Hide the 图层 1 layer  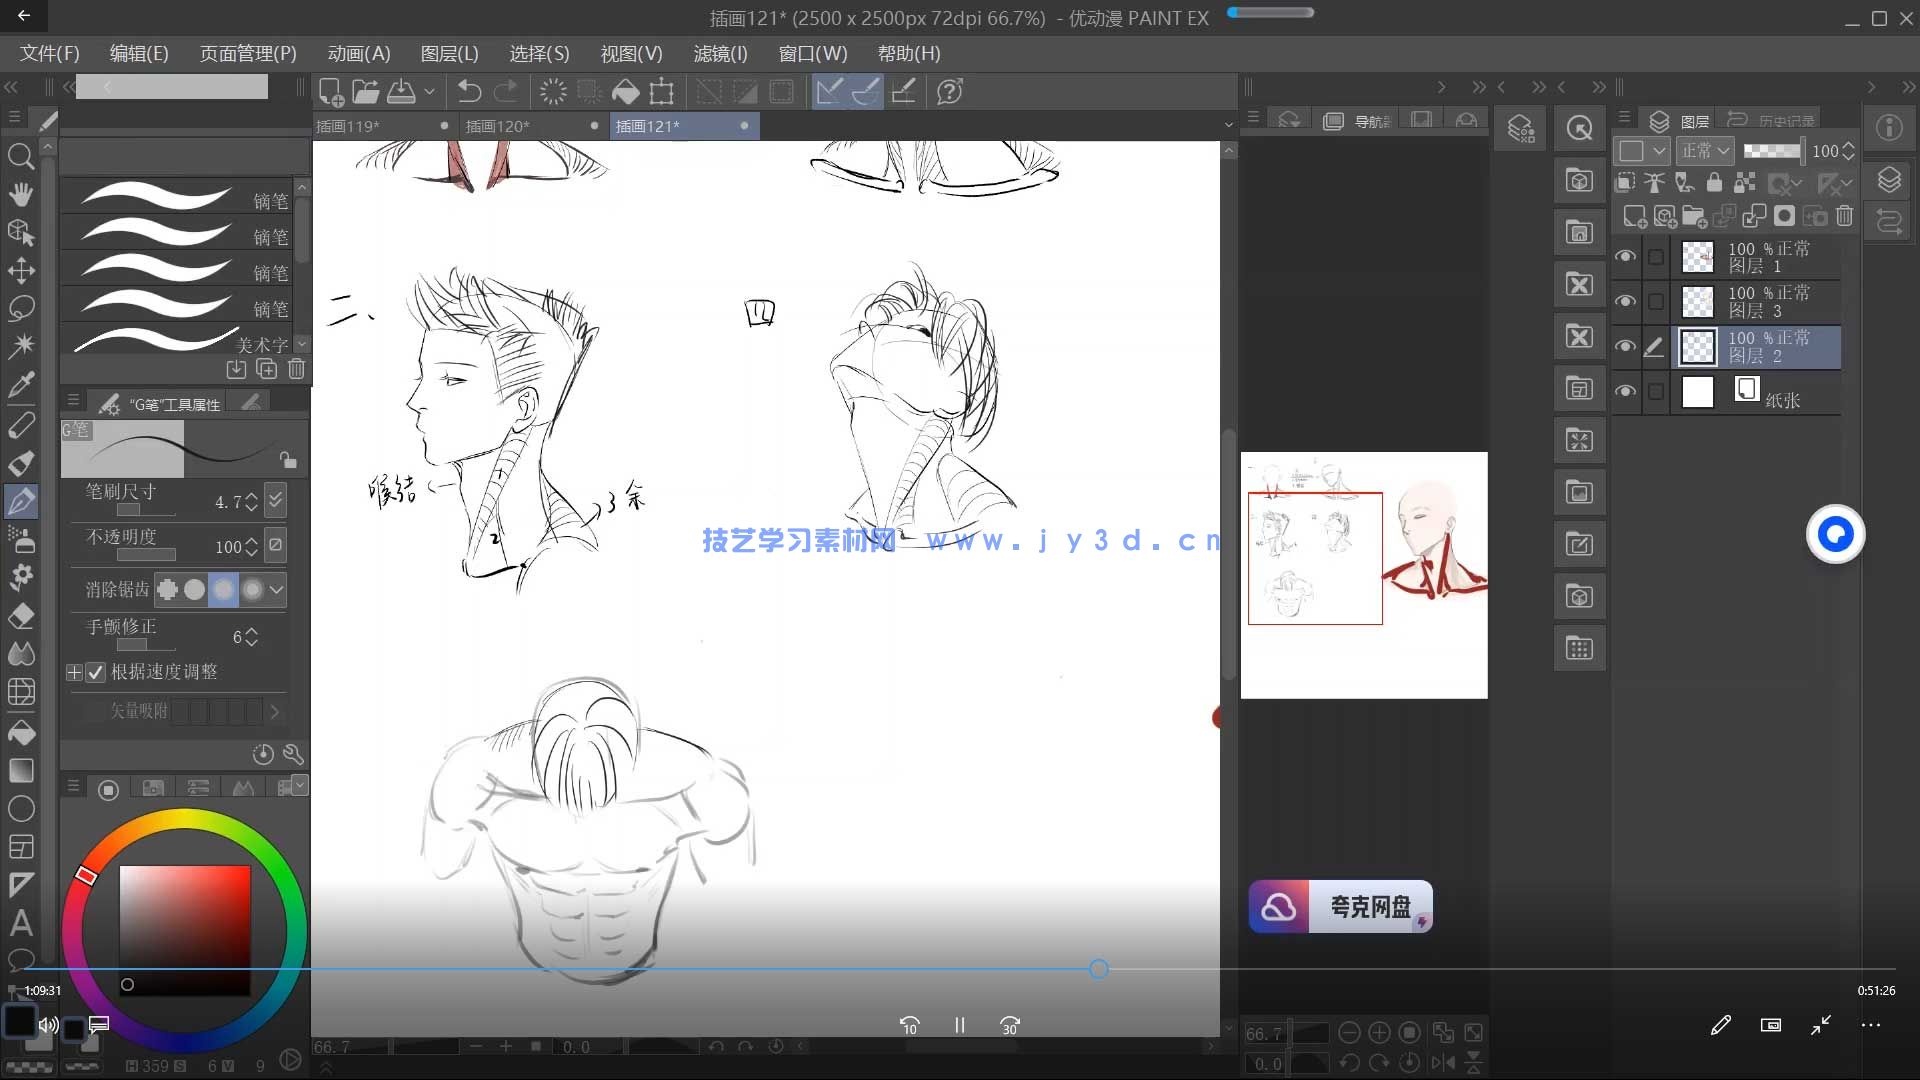[1625, 257]
